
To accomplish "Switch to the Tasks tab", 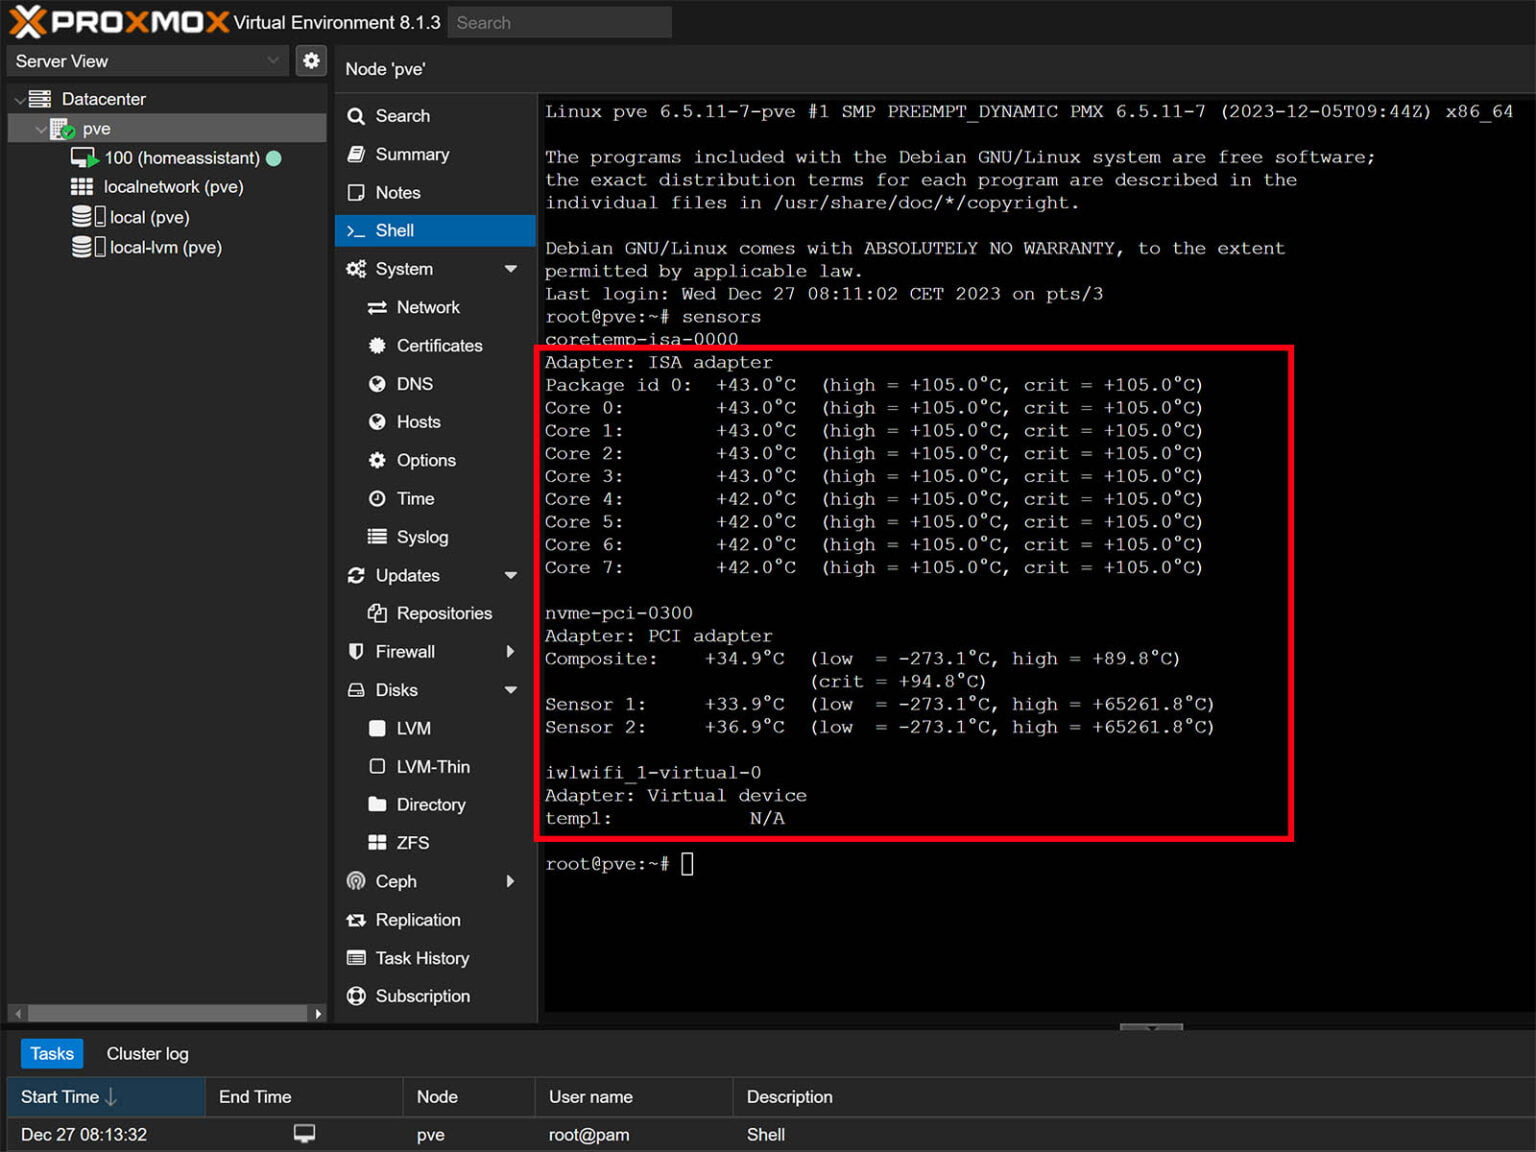I will point(51,1053).
